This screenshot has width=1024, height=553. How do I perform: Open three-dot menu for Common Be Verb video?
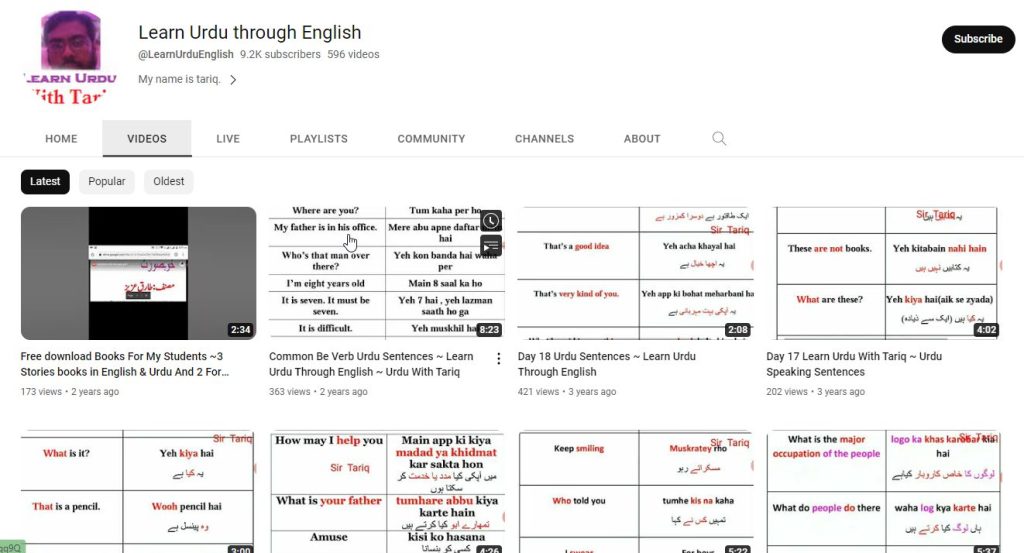point(498,358)
